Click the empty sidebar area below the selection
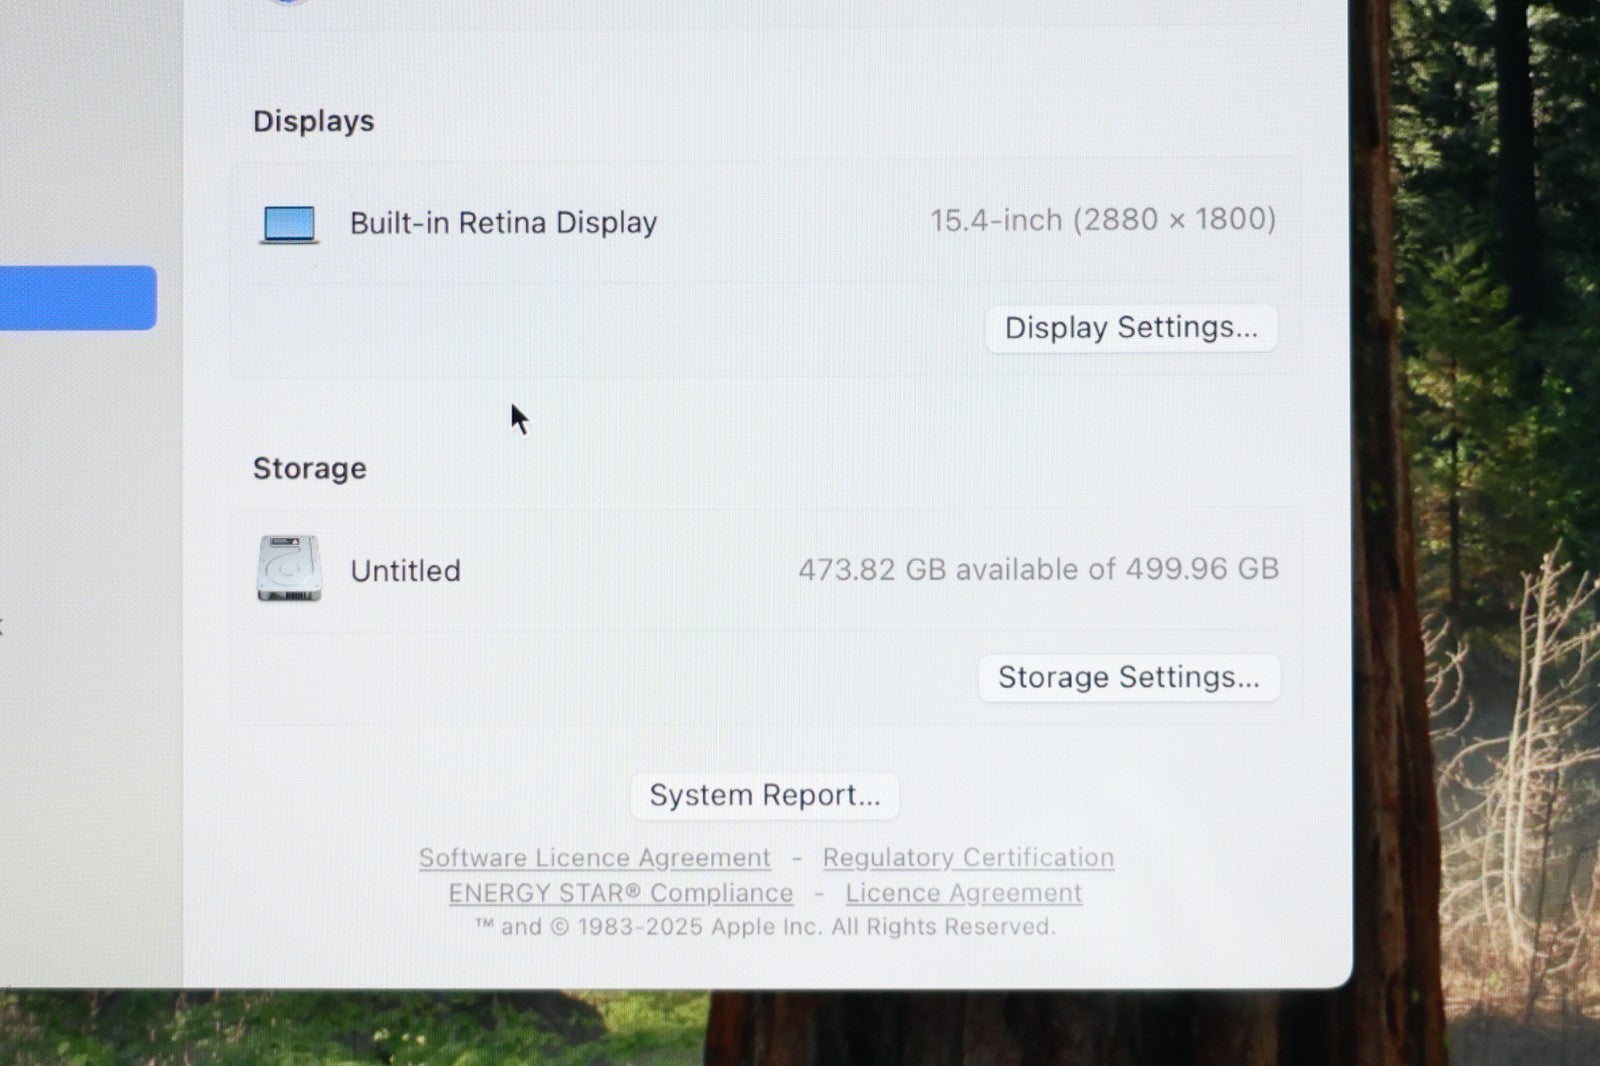Viewport: 1600px width, 1066px height. [x=90, y=650]
